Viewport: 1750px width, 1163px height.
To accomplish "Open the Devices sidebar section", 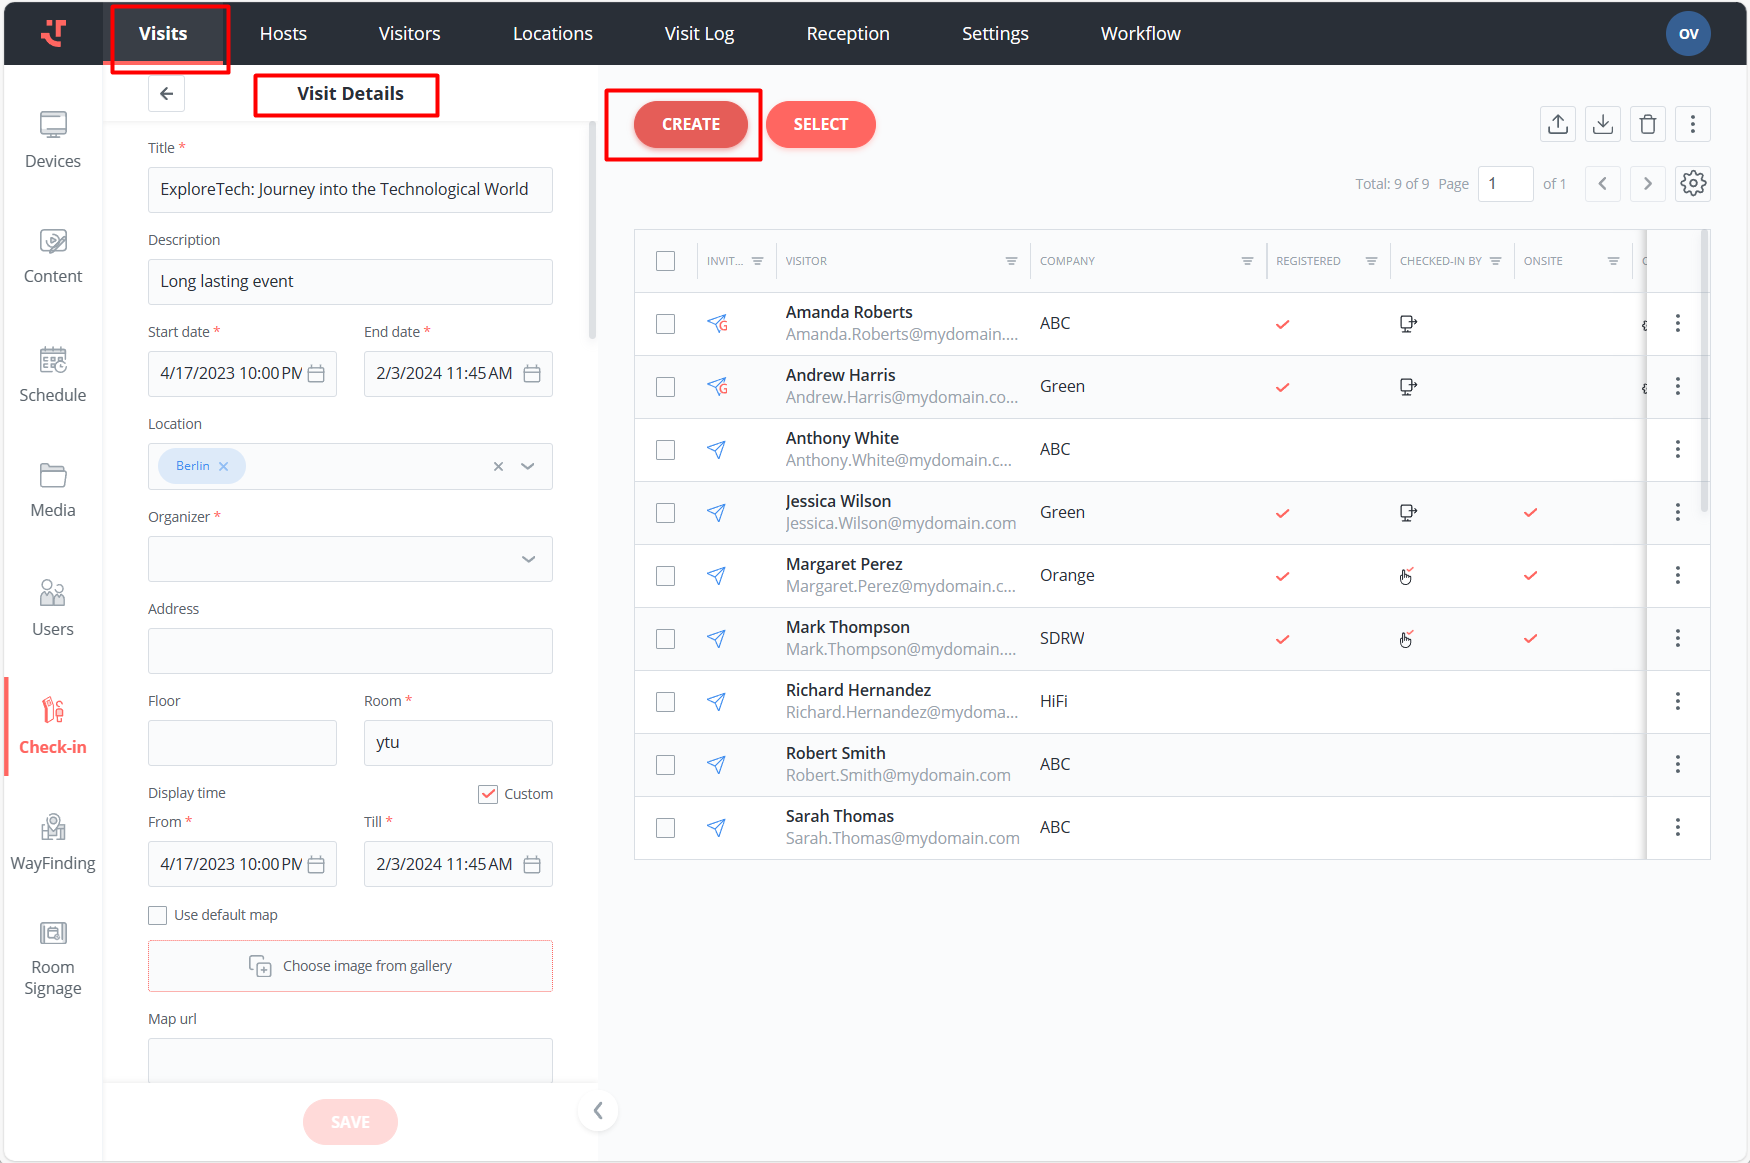I will tap(53, 140).
